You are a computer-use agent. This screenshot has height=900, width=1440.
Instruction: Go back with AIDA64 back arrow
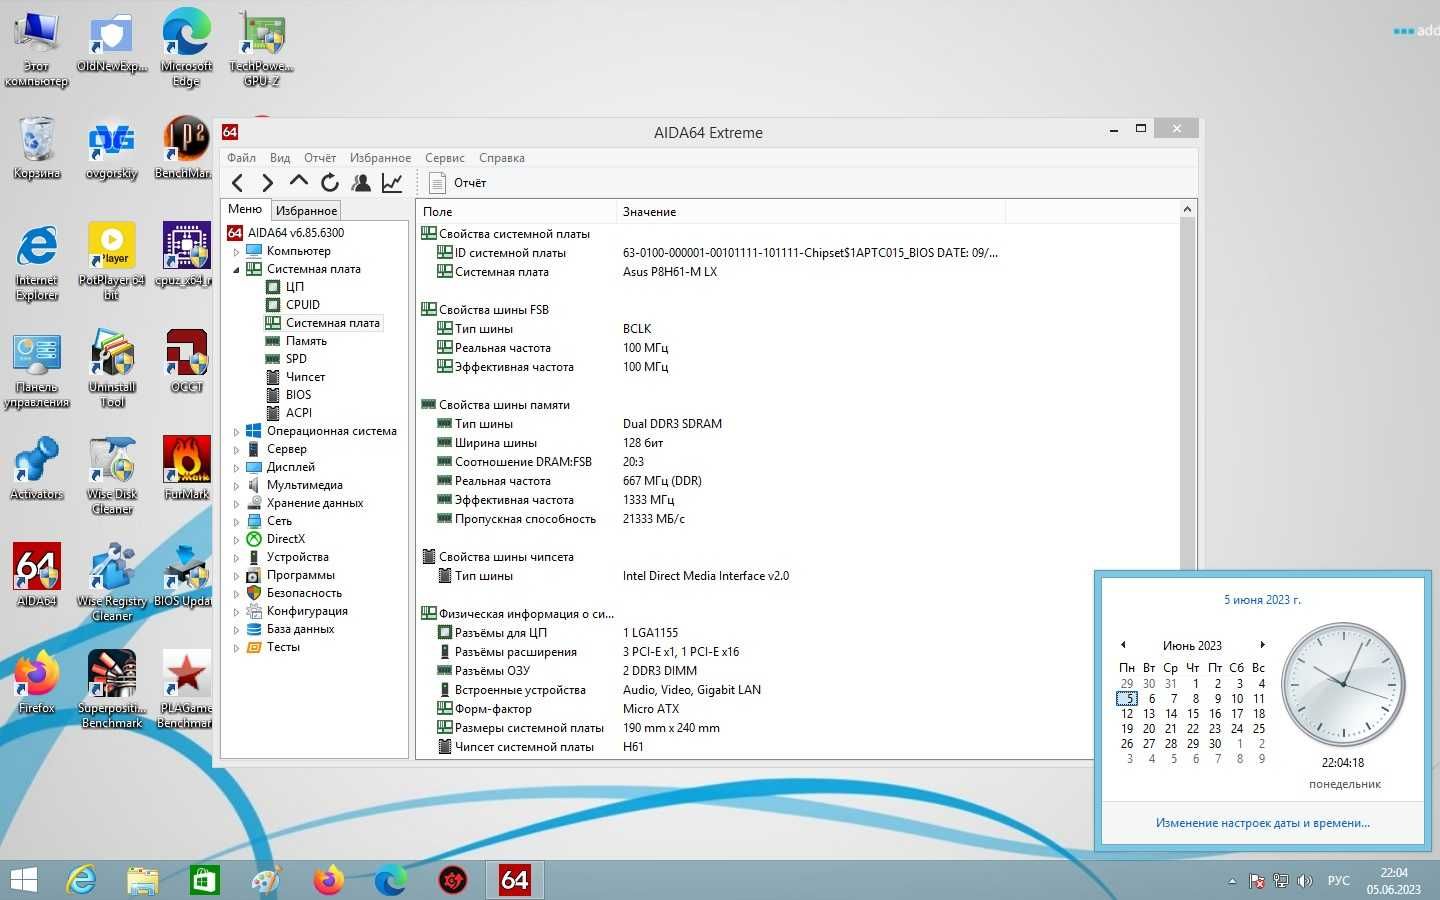click(x=237, y=182)
